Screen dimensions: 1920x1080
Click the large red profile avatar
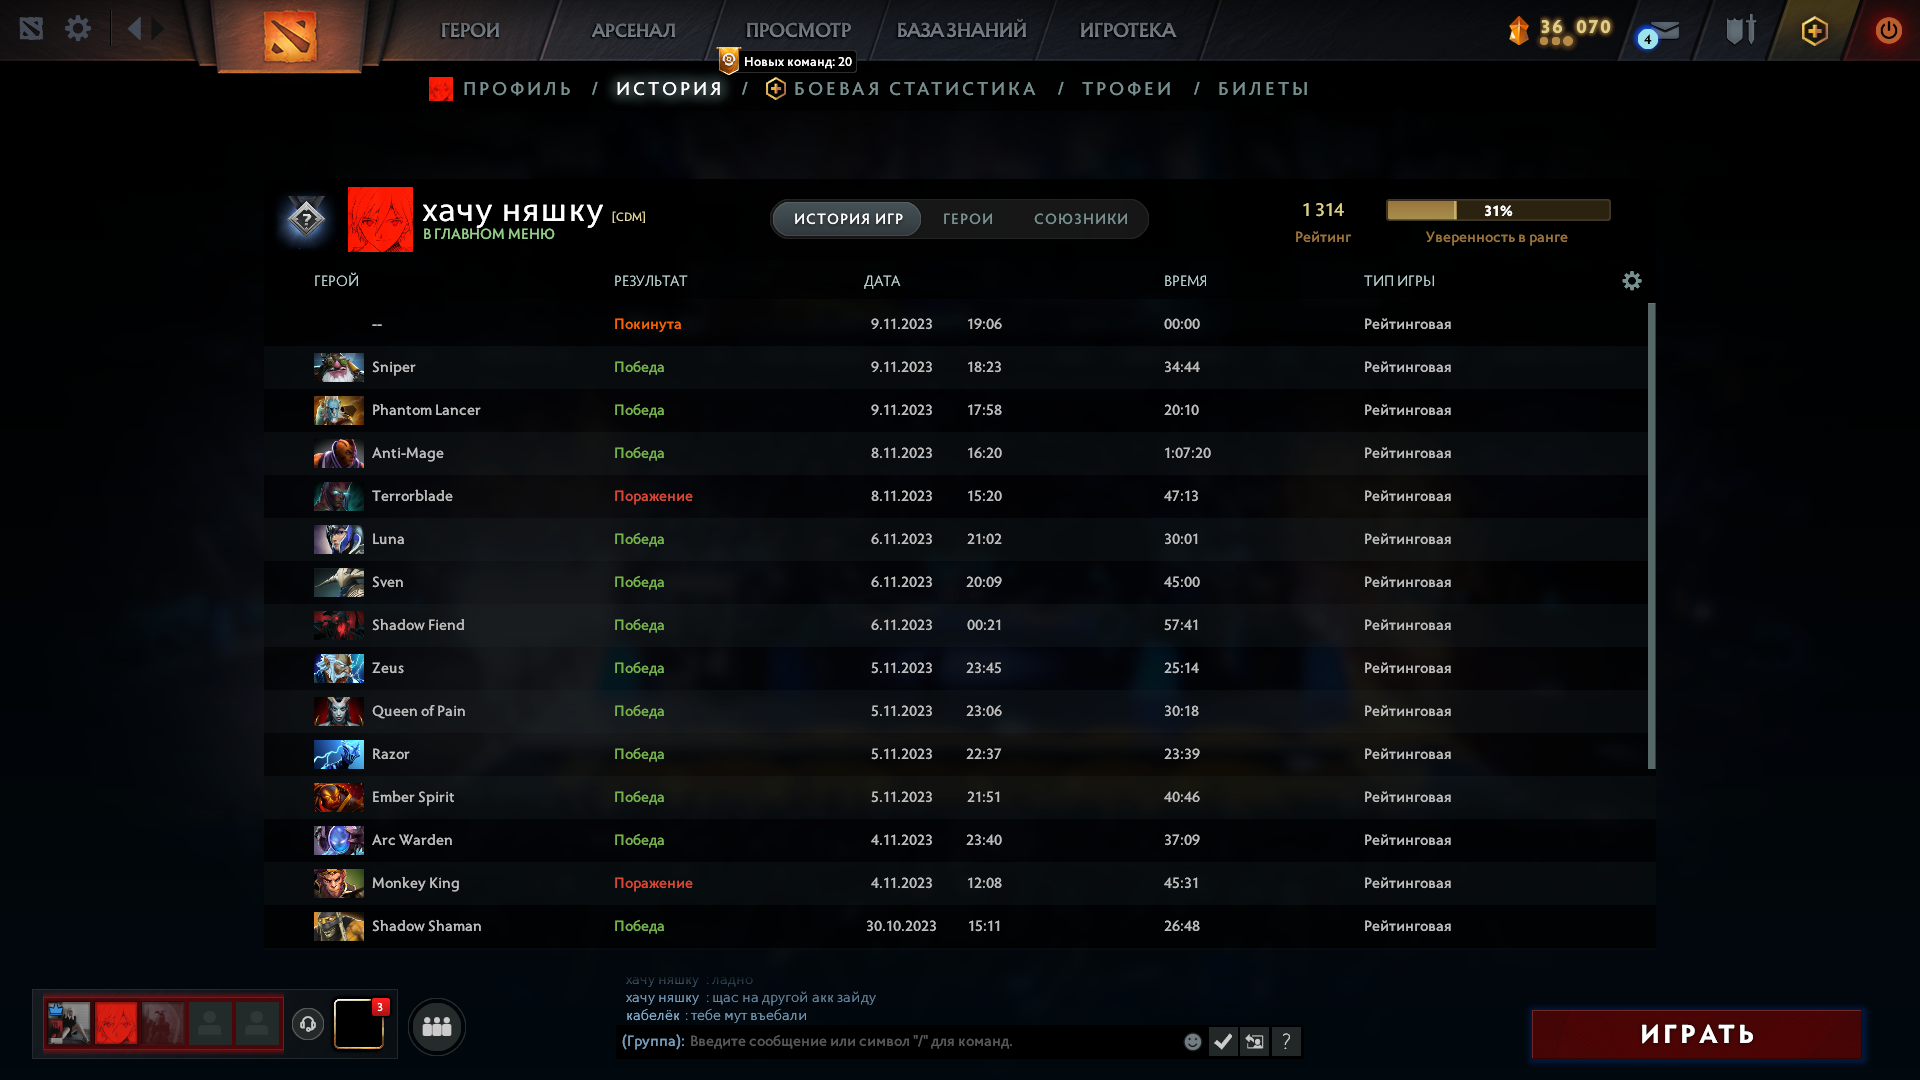380,219
